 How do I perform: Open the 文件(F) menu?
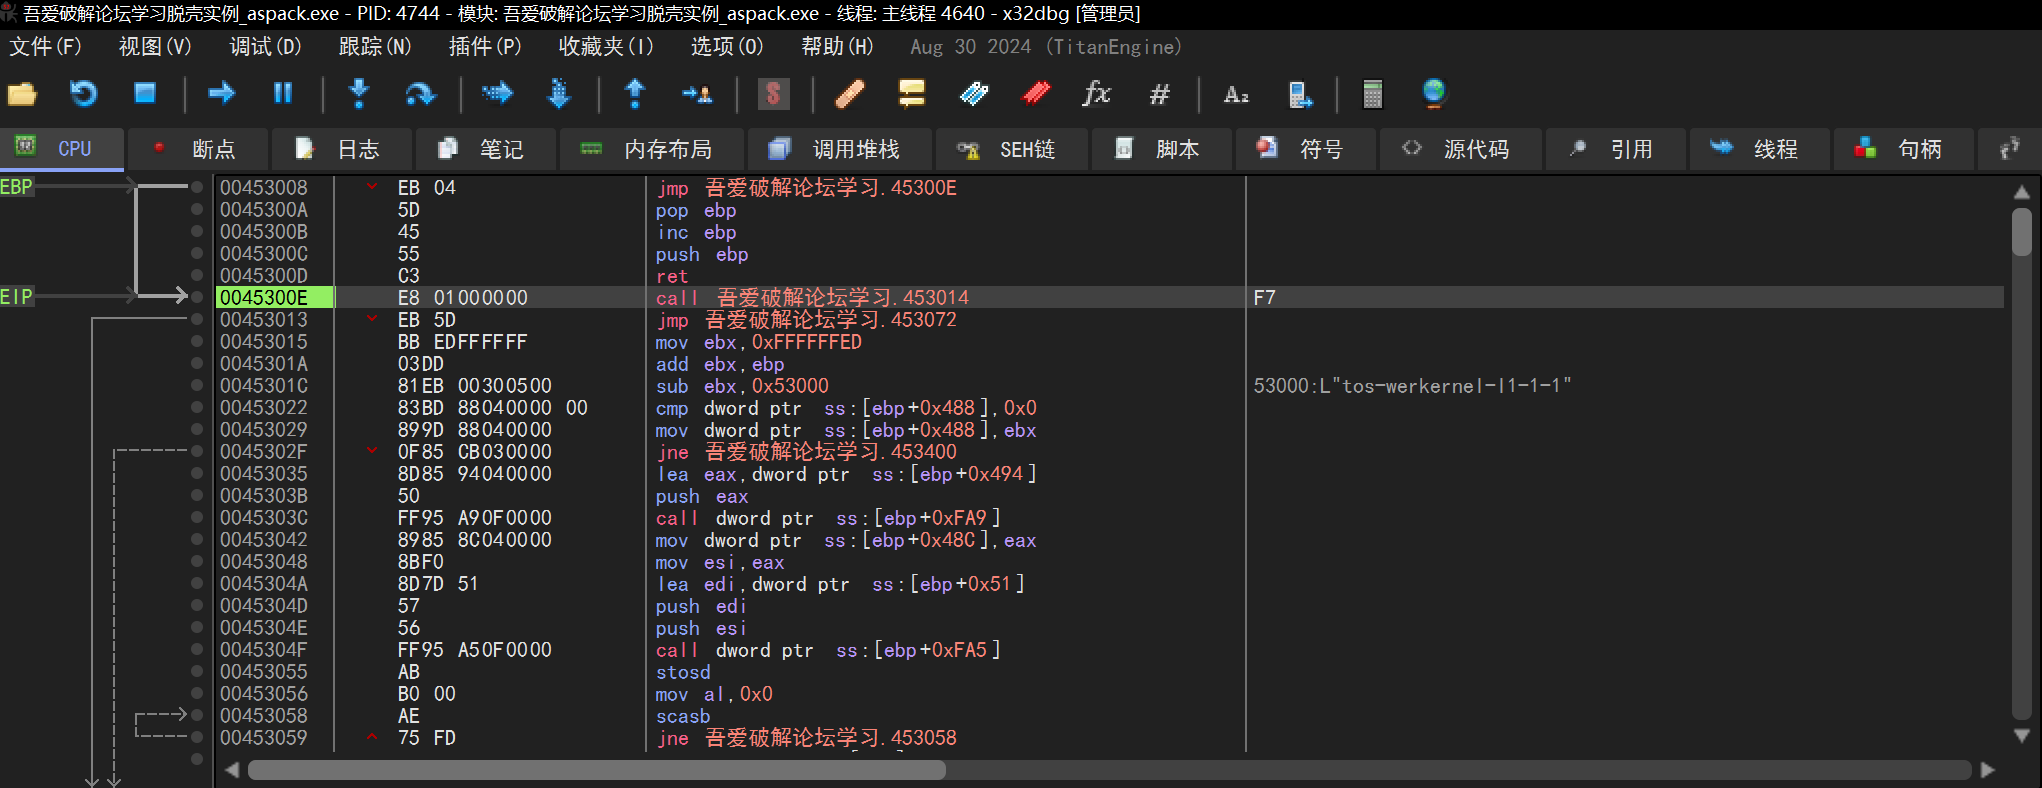coord(45,47)
